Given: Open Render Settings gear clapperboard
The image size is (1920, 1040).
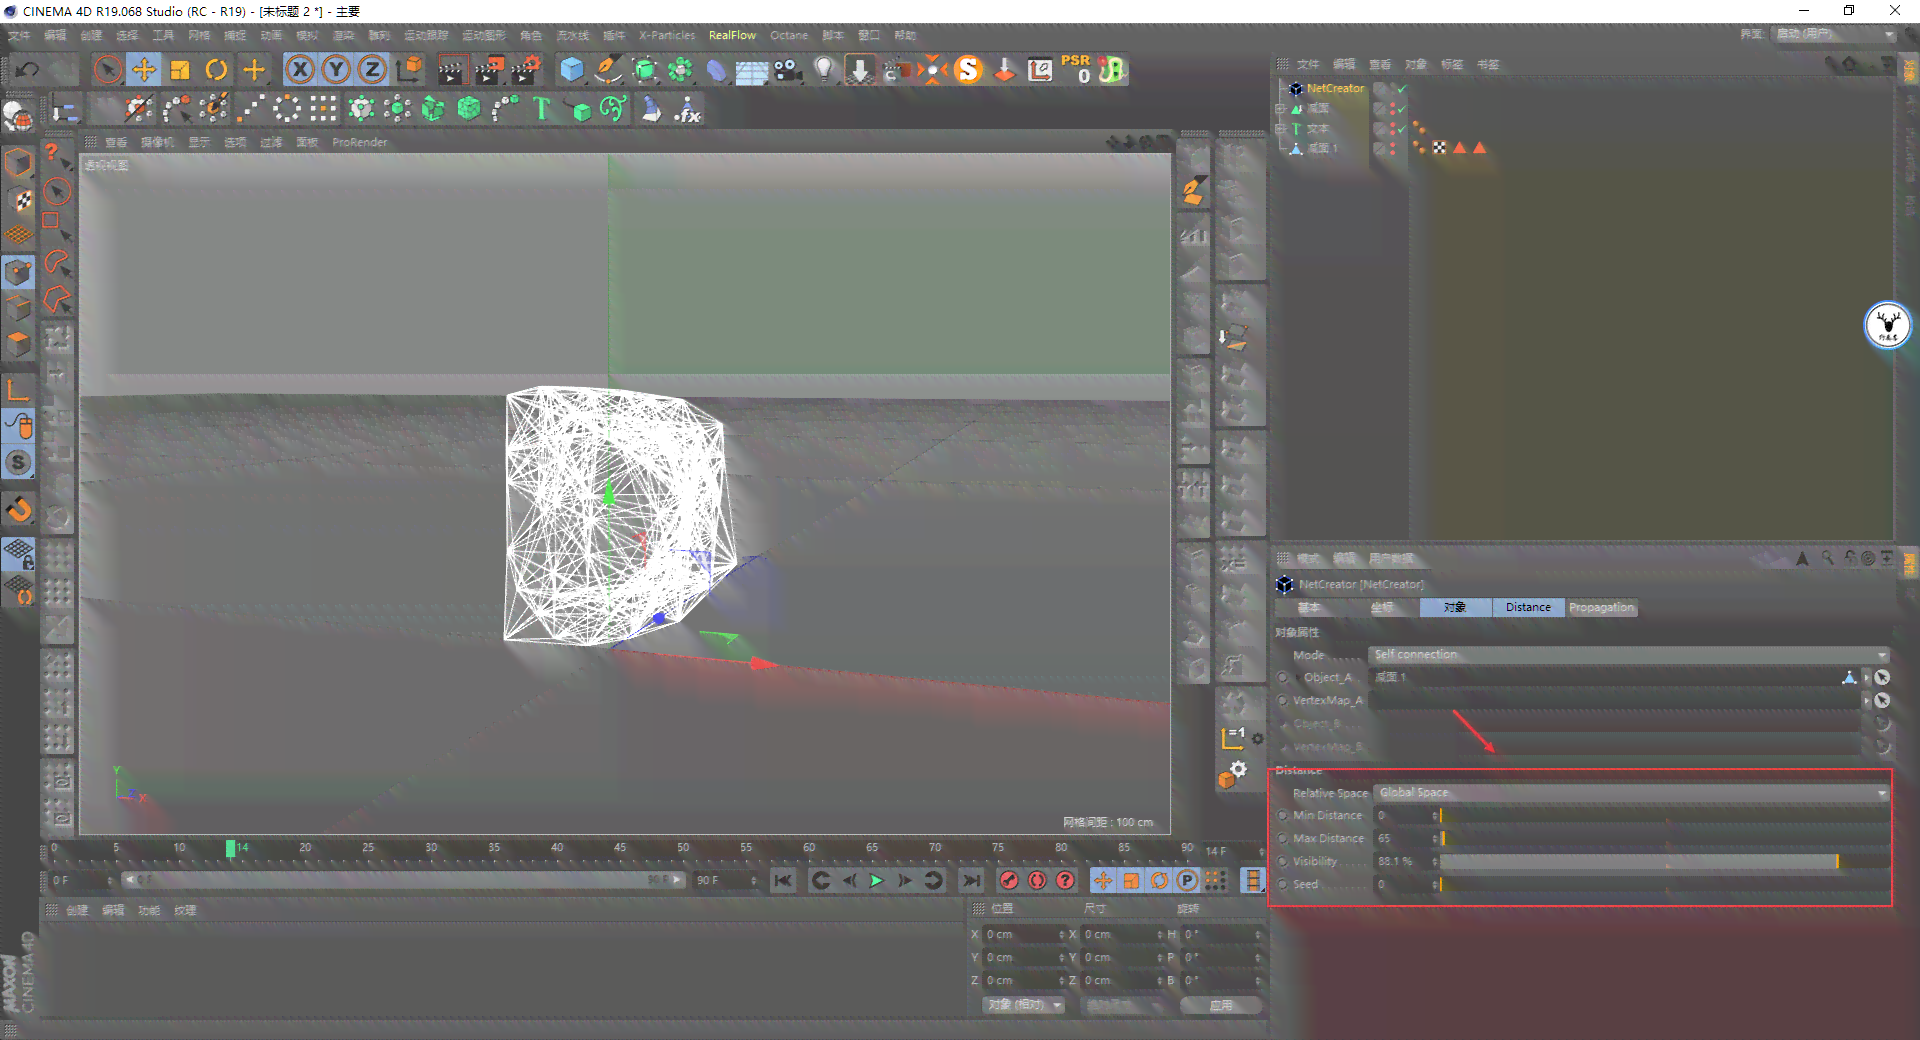Looking at the screenshot, I should point(525,69).
